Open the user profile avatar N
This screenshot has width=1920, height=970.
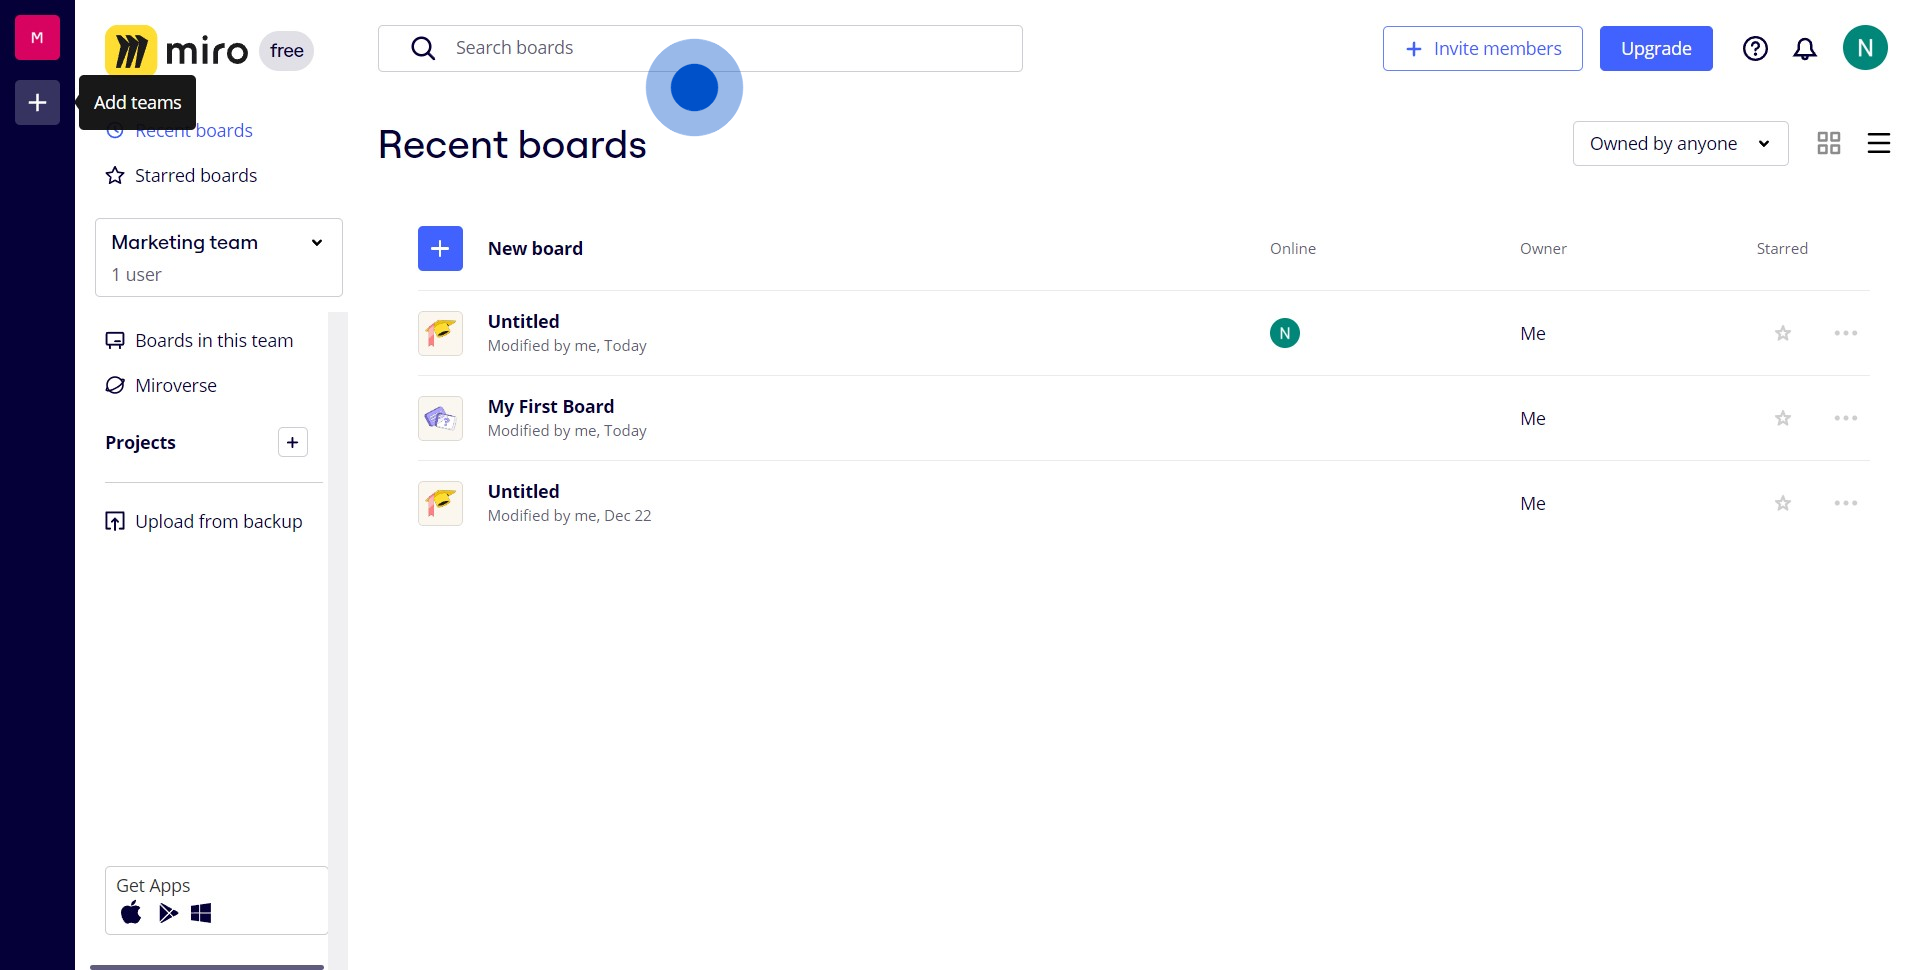pyautogui.click(x=1865, y=48)
